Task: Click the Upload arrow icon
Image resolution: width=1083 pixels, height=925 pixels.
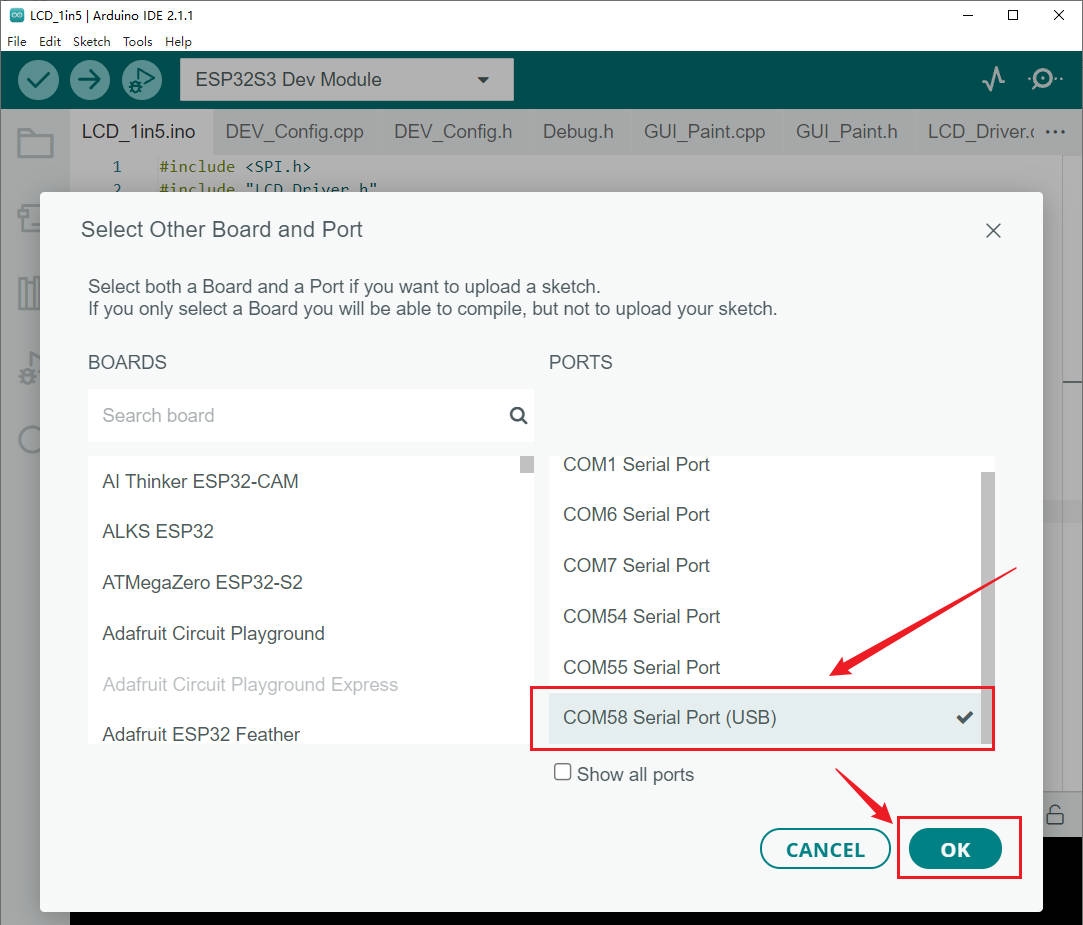Action: pyautogui.click(x=89, y=79)
